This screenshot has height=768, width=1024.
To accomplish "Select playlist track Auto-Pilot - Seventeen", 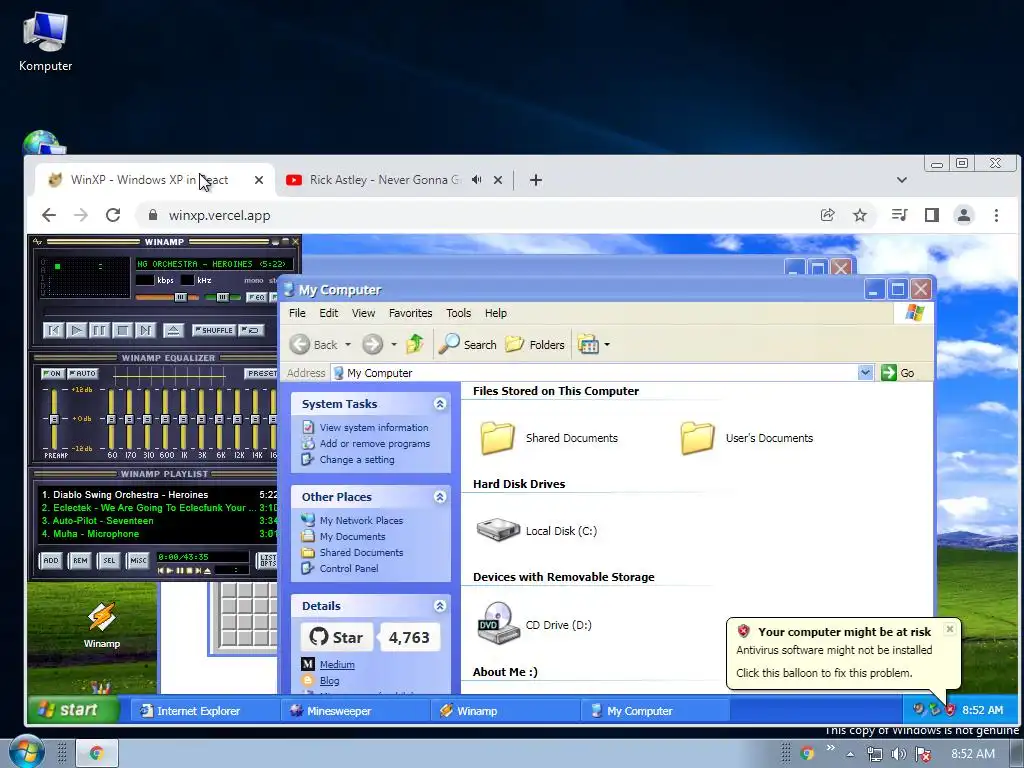I will 157,520.
